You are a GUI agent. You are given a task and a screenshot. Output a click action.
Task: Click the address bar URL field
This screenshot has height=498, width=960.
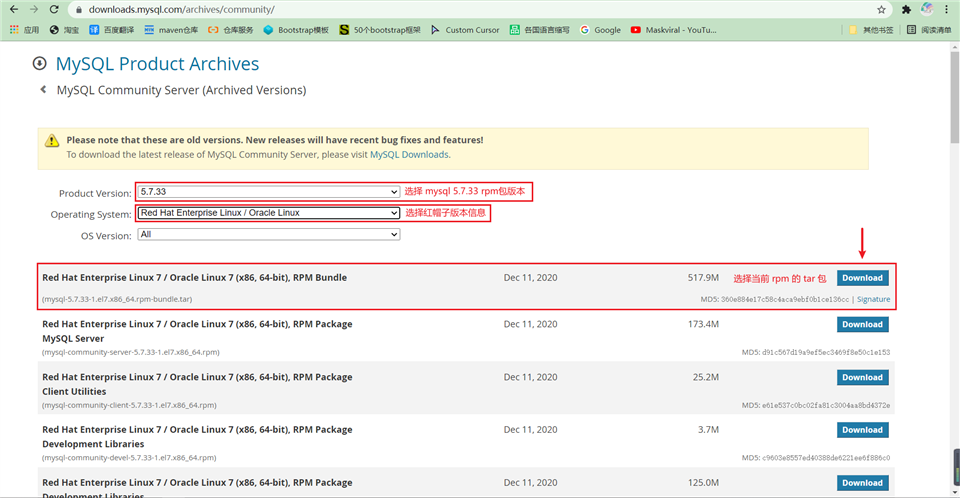pos(478,10)
